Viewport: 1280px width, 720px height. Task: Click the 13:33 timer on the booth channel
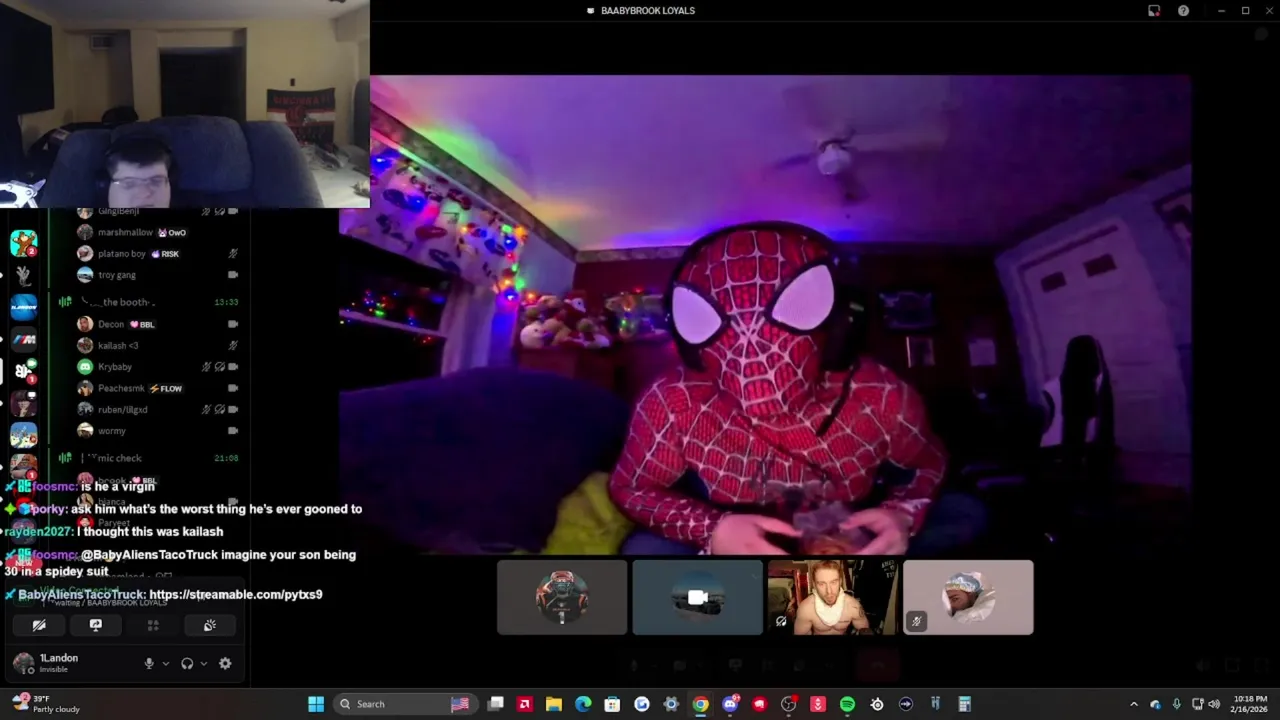point(226,302)
